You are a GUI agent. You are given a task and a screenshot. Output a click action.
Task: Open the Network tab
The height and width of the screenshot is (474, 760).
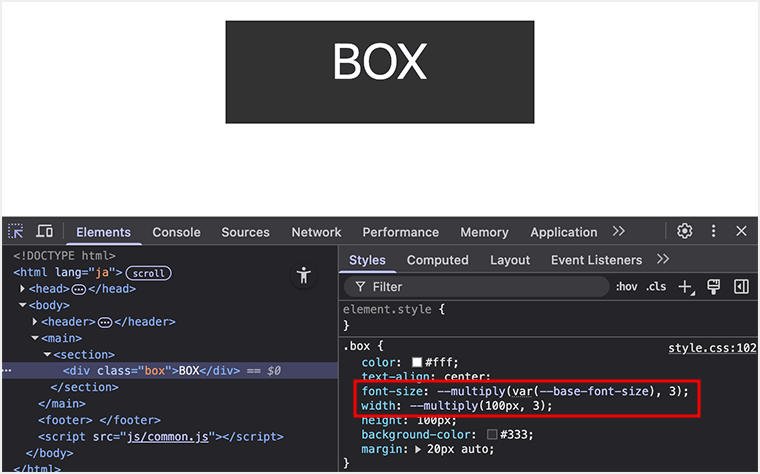coord(316,232)
